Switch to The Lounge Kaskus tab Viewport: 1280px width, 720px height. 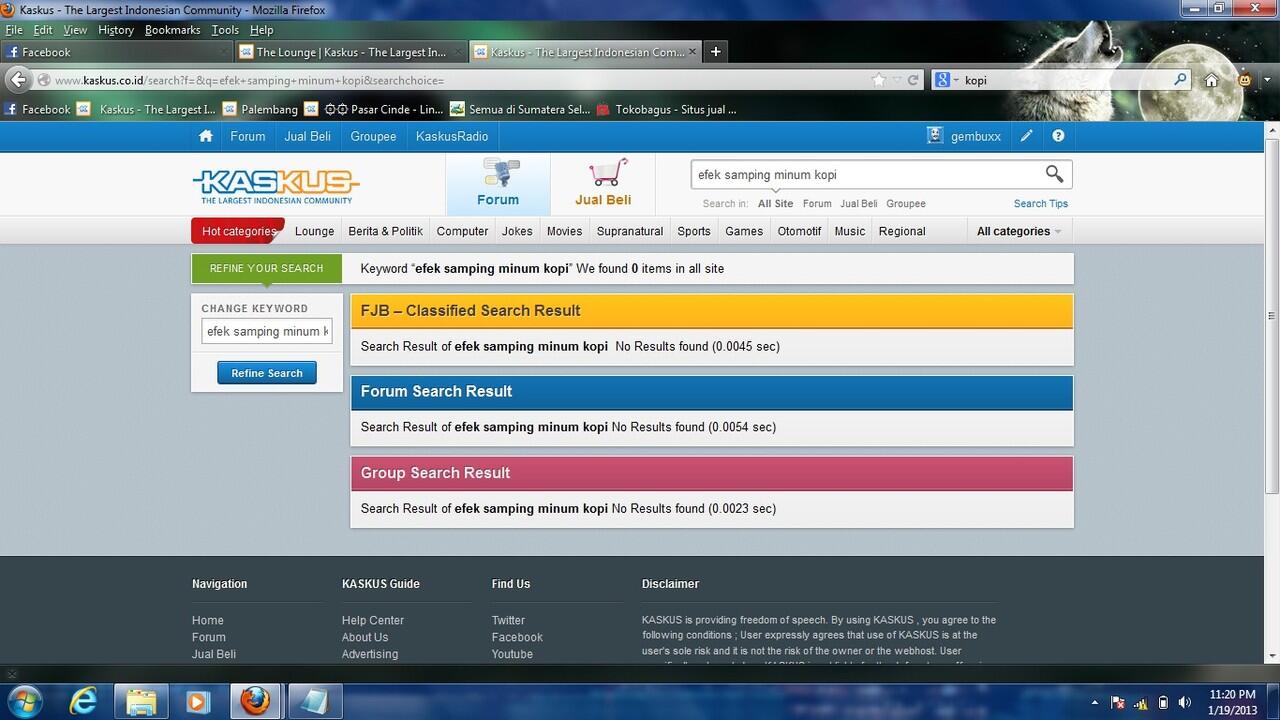(x=351, y=51)
